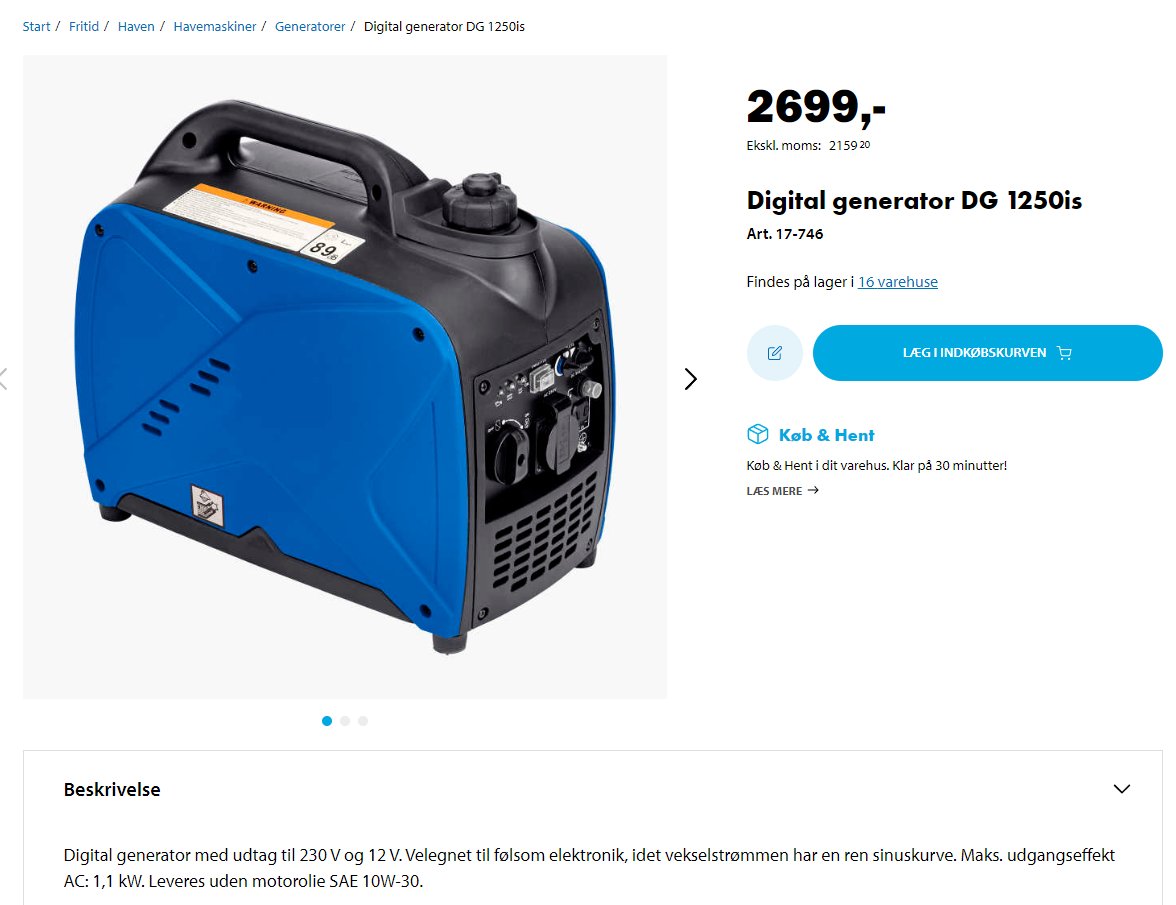The image size is (1176, 905).
Task: Click LÆS MERE link
Action: coord(774,490)
